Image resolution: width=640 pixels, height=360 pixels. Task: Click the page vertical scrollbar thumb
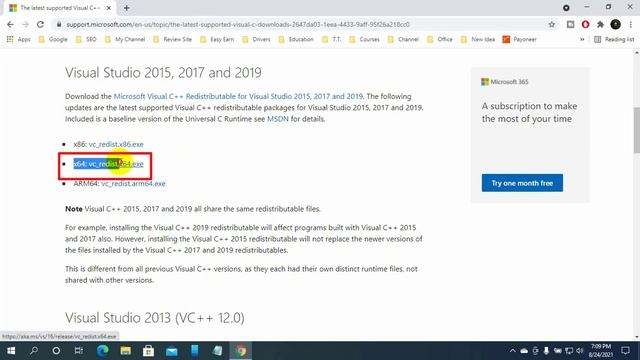point(636,130)
